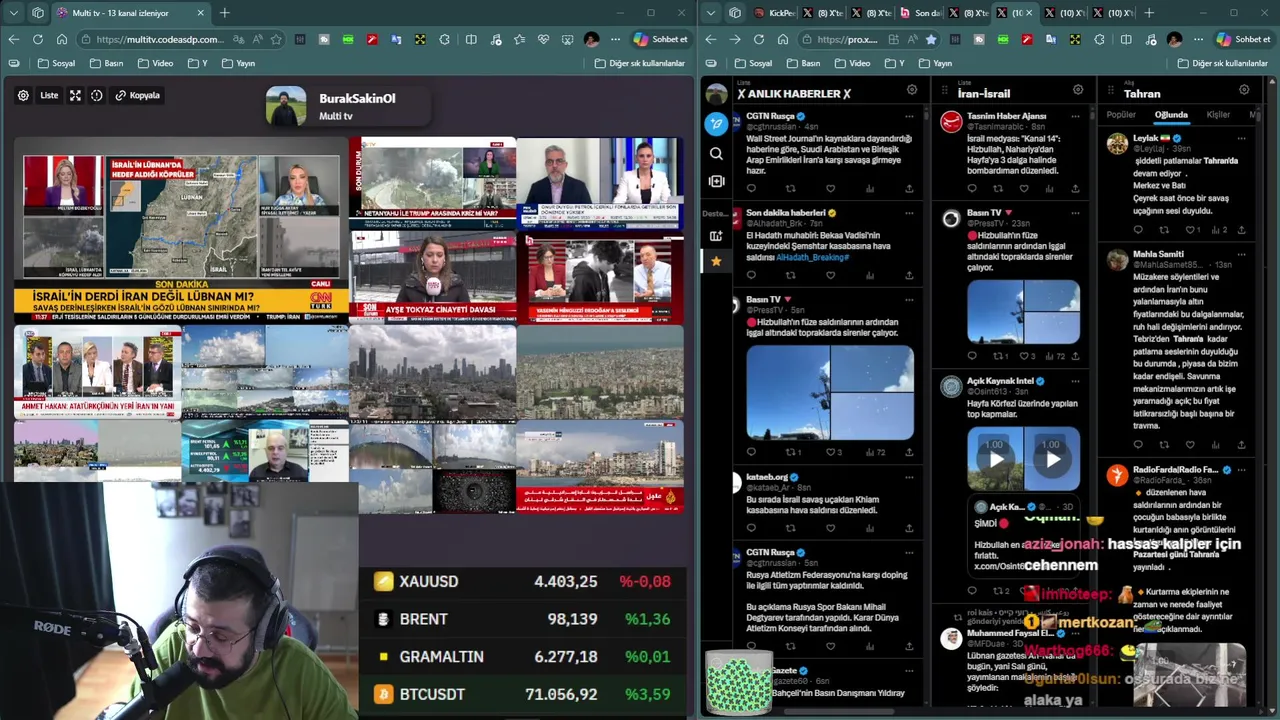Favorite the multitv page with star icon
Screen dimensions: 1280x720
click(x=276, y=39)
